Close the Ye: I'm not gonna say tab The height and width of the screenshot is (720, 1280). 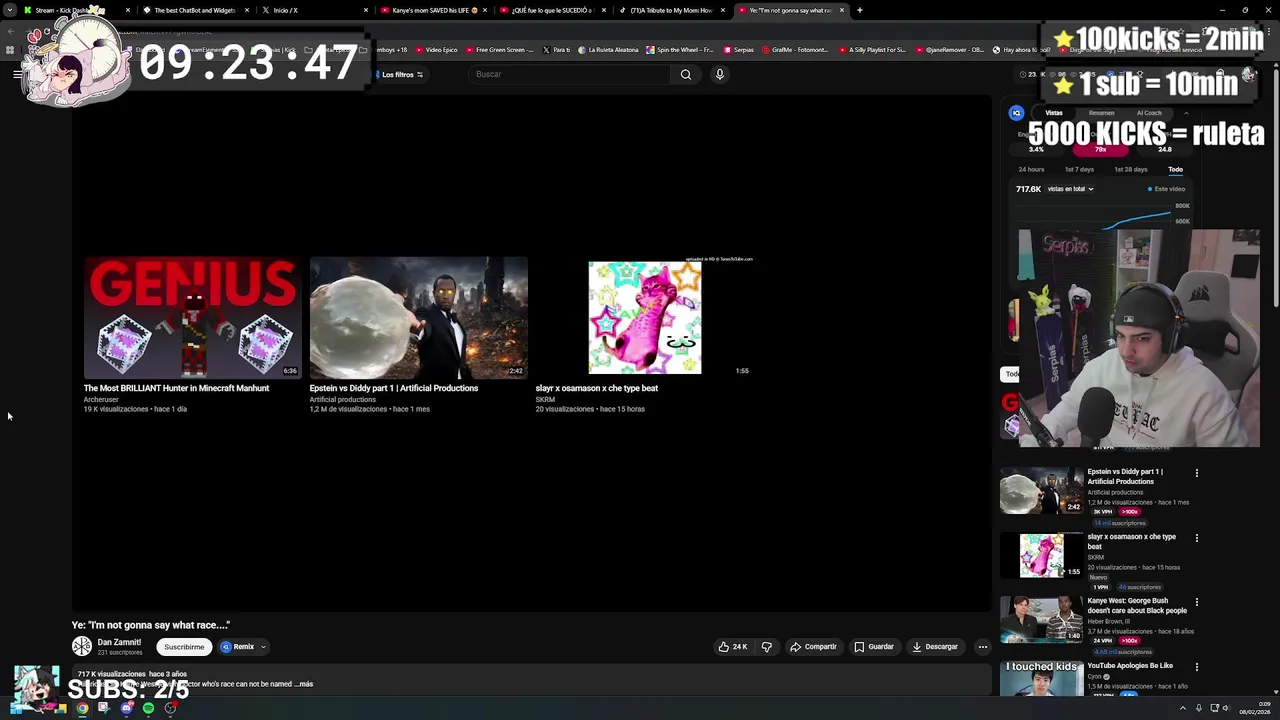[842, 10]
